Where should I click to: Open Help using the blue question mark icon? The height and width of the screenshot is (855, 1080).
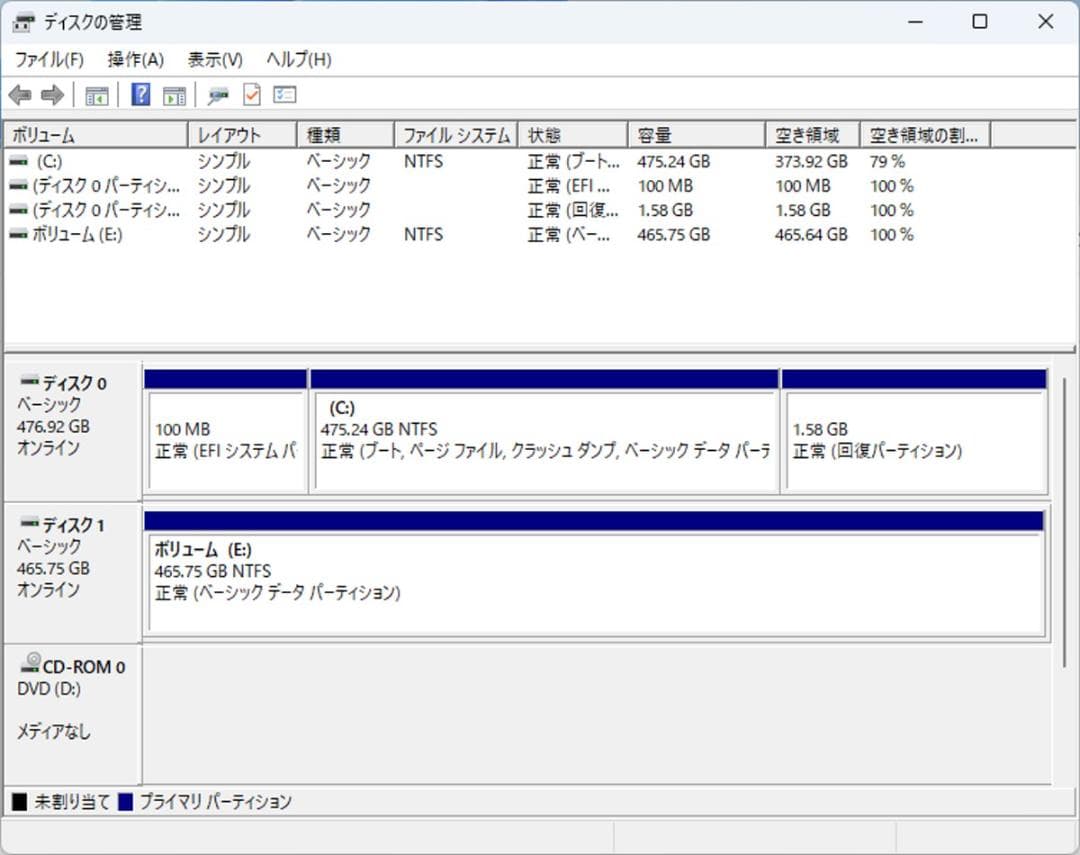141,94
